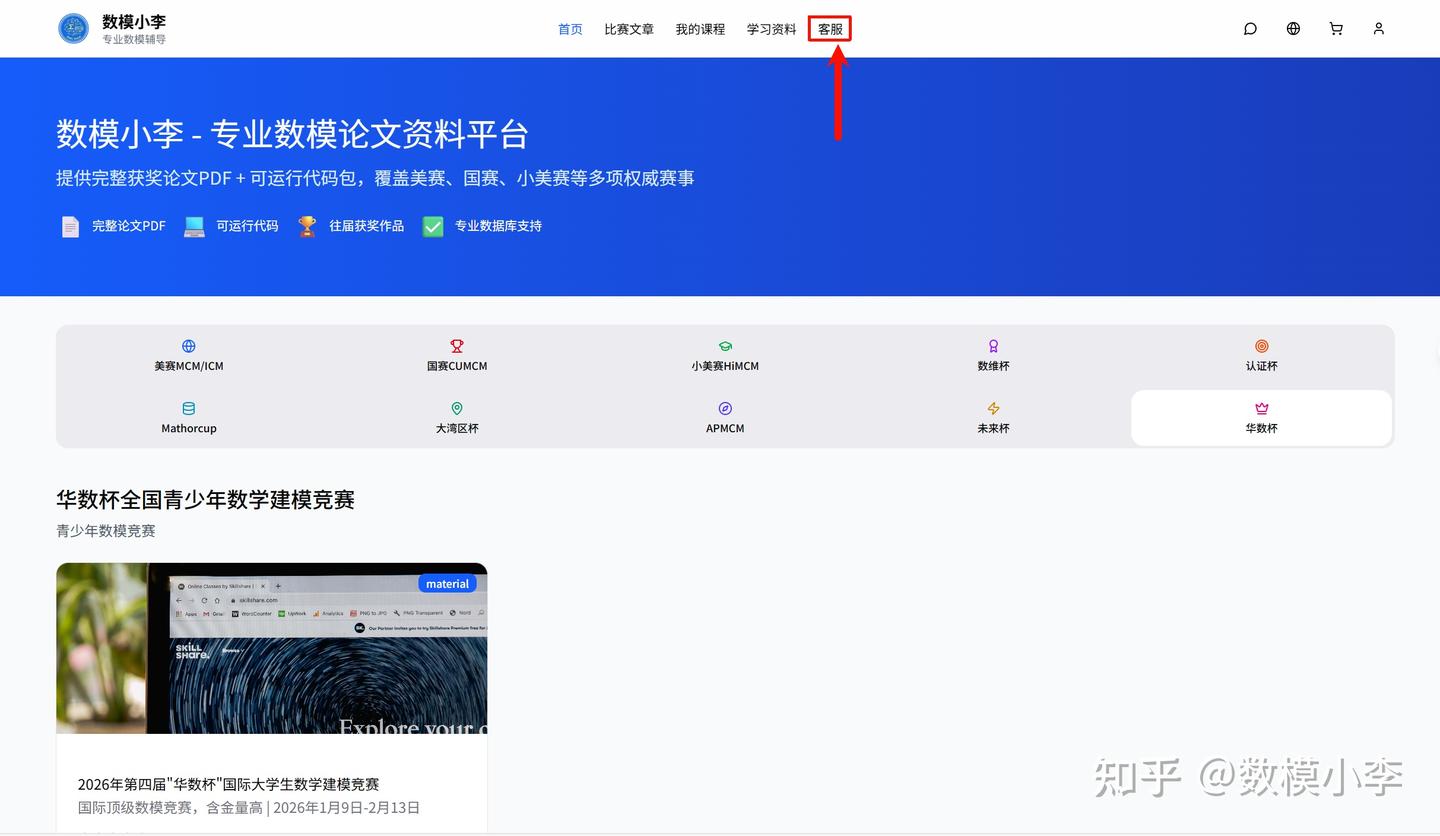The height and width of the screenshot is (836, 1440).
Task: Open the 我的课程 menu item
Action: point(700,29)
